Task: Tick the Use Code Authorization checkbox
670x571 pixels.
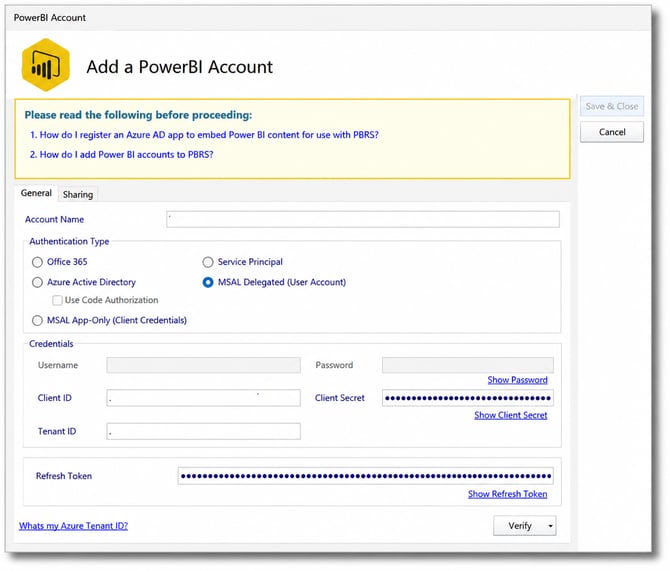Action: [57, 300]
